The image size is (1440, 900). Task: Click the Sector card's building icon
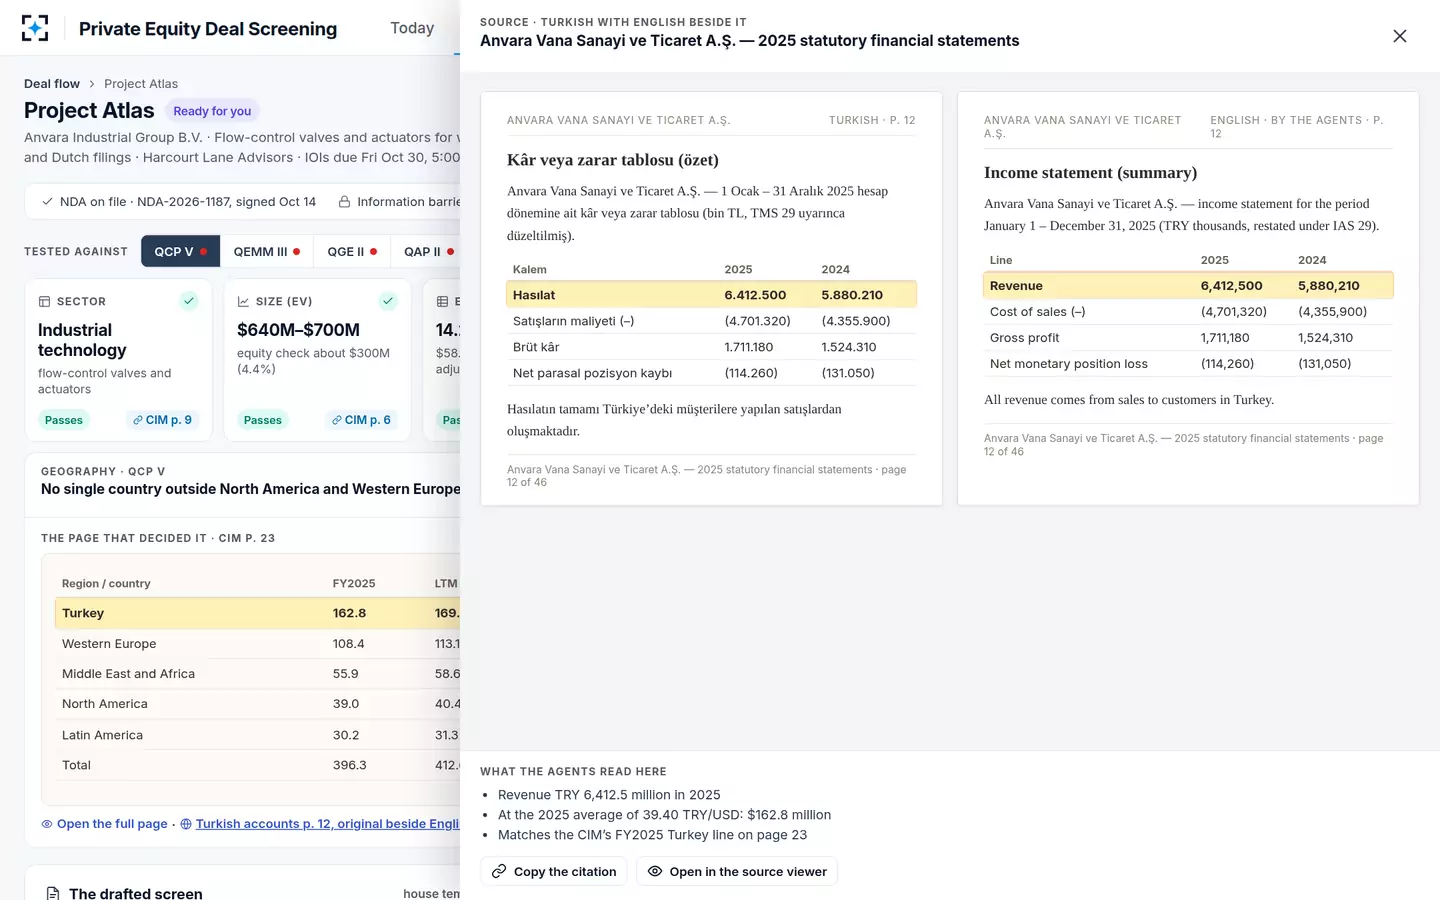pyautogui.click(x=44, y=301)
